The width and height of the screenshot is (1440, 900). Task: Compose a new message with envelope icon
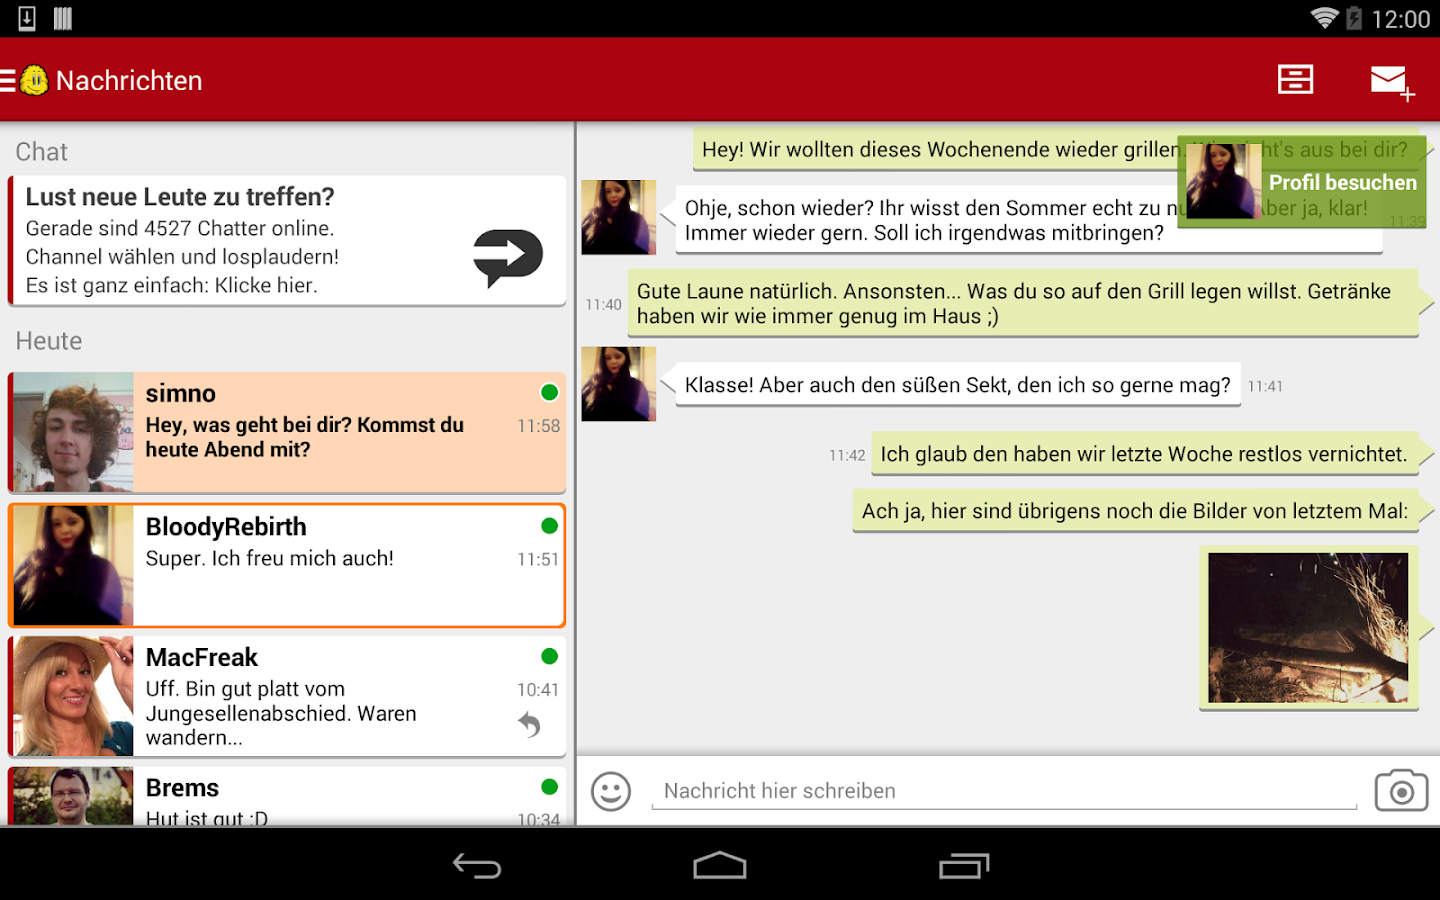click(1391, 81)
